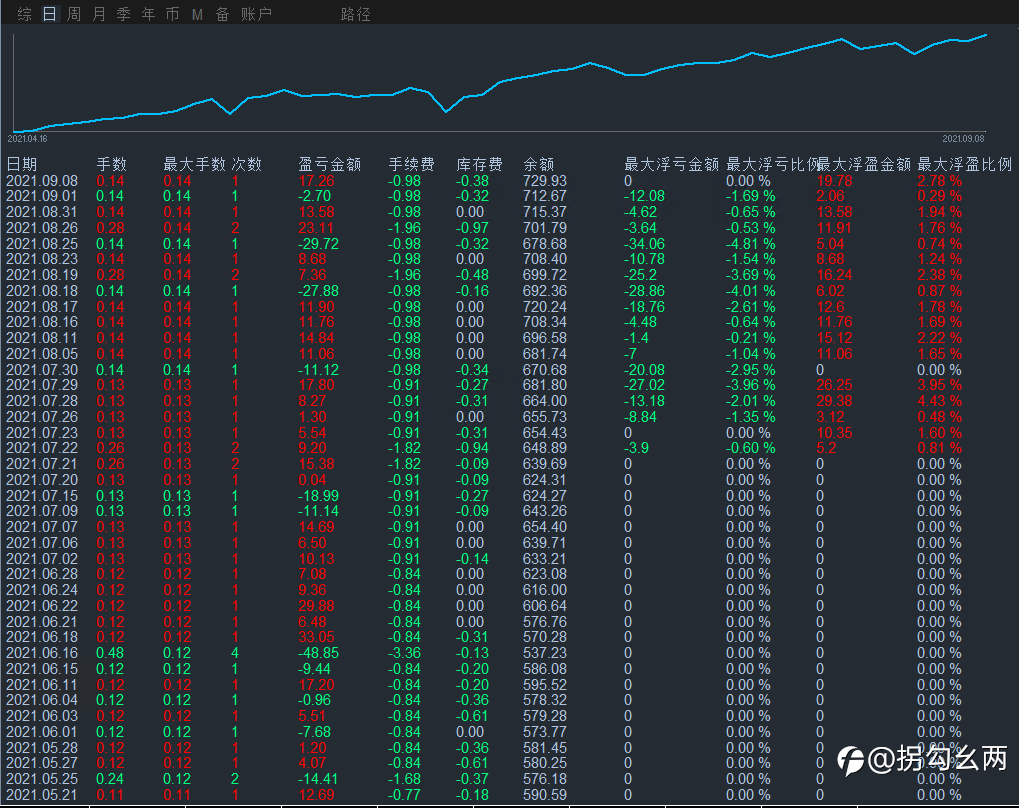Click the 盈亏金额 column header
This screenshot has width=1019, height=808.
(329, 164)
